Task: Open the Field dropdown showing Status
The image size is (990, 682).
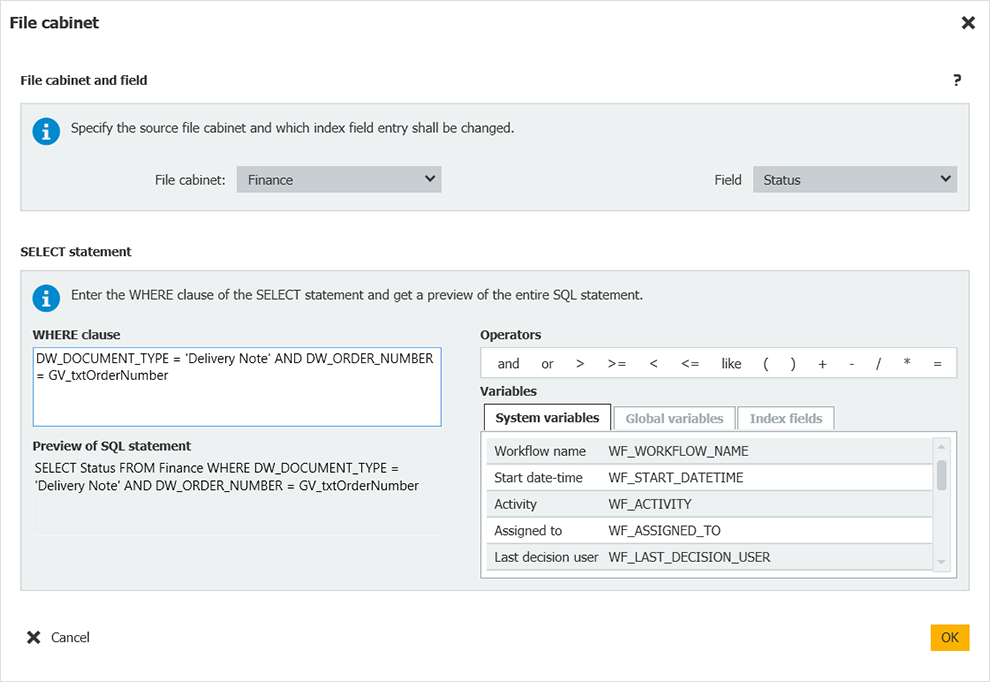Action: click(854, 179)
